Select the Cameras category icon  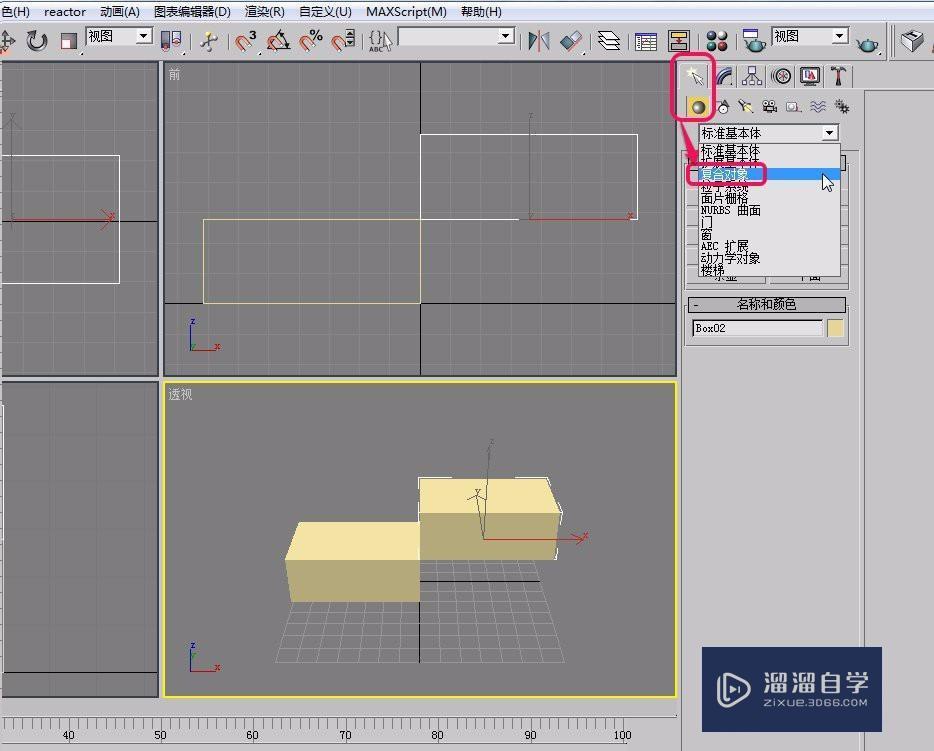(769, 107)
